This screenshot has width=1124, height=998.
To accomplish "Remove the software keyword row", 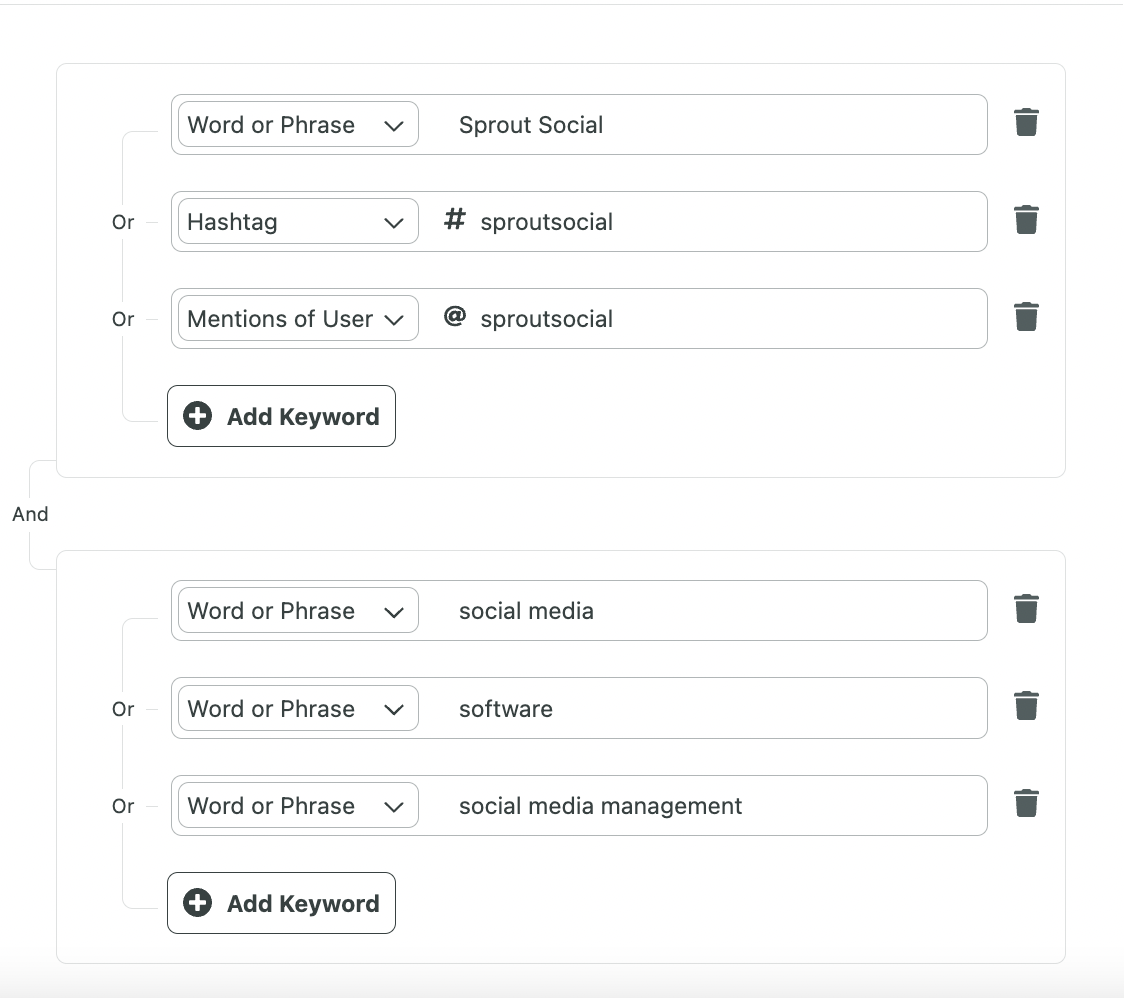I will point(1026,706).
